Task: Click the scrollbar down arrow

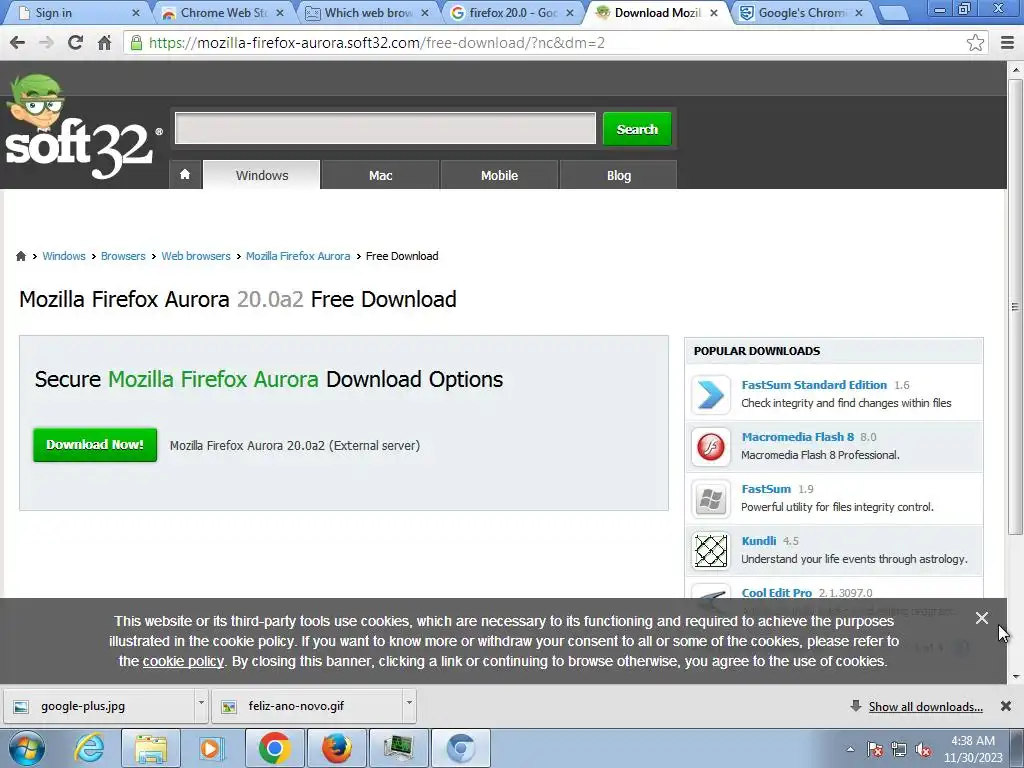Action: [x=1015, y=677]
